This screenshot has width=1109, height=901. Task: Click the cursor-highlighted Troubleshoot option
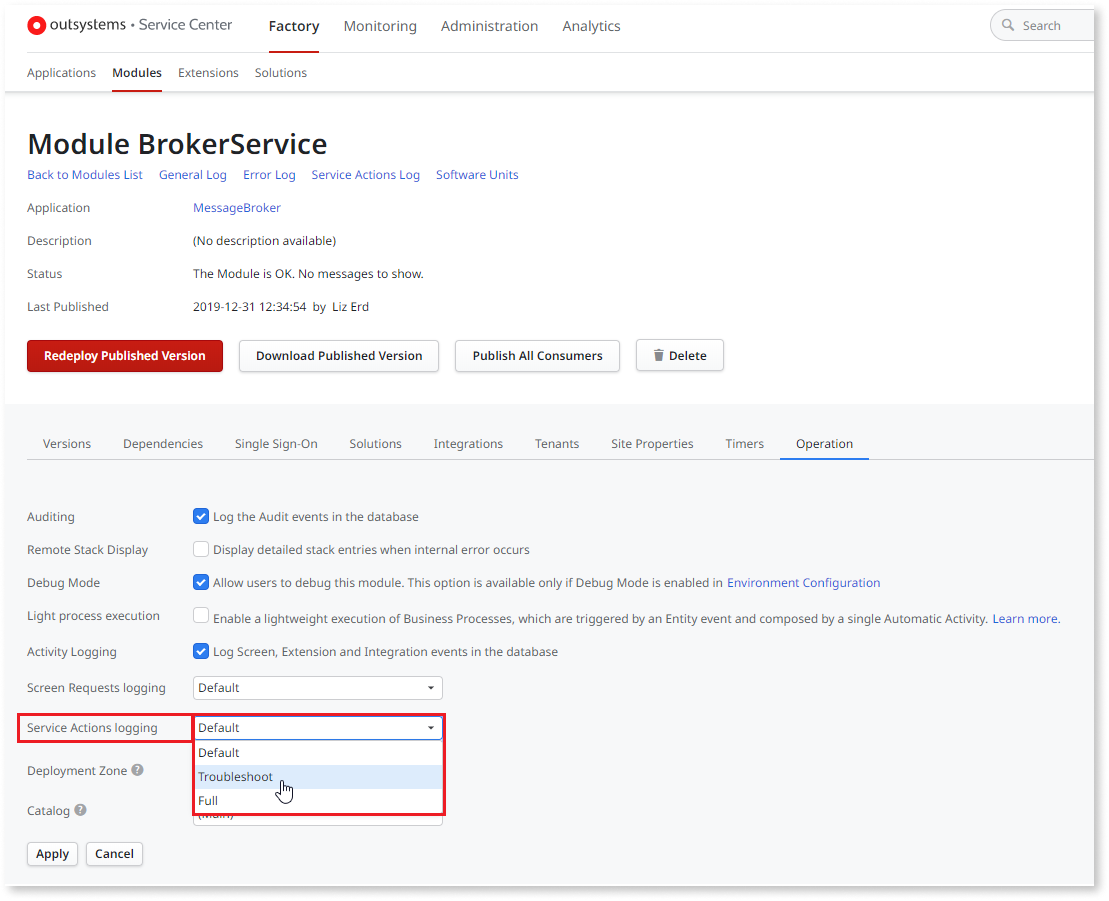click(x=235, y=776)
